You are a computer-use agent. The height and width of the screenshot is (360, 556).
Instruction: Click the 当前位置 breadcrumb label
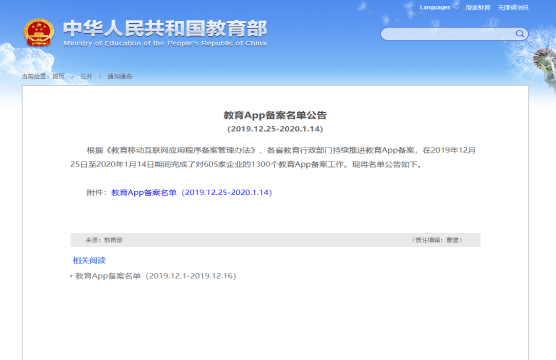(x=34, y=76)
